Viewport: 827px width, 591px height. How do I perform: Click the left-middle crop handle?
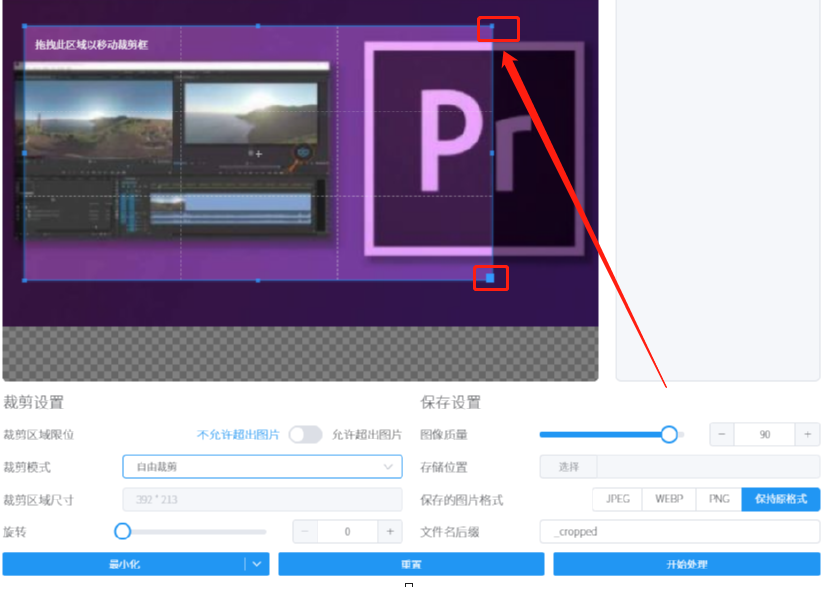[25, 153]
